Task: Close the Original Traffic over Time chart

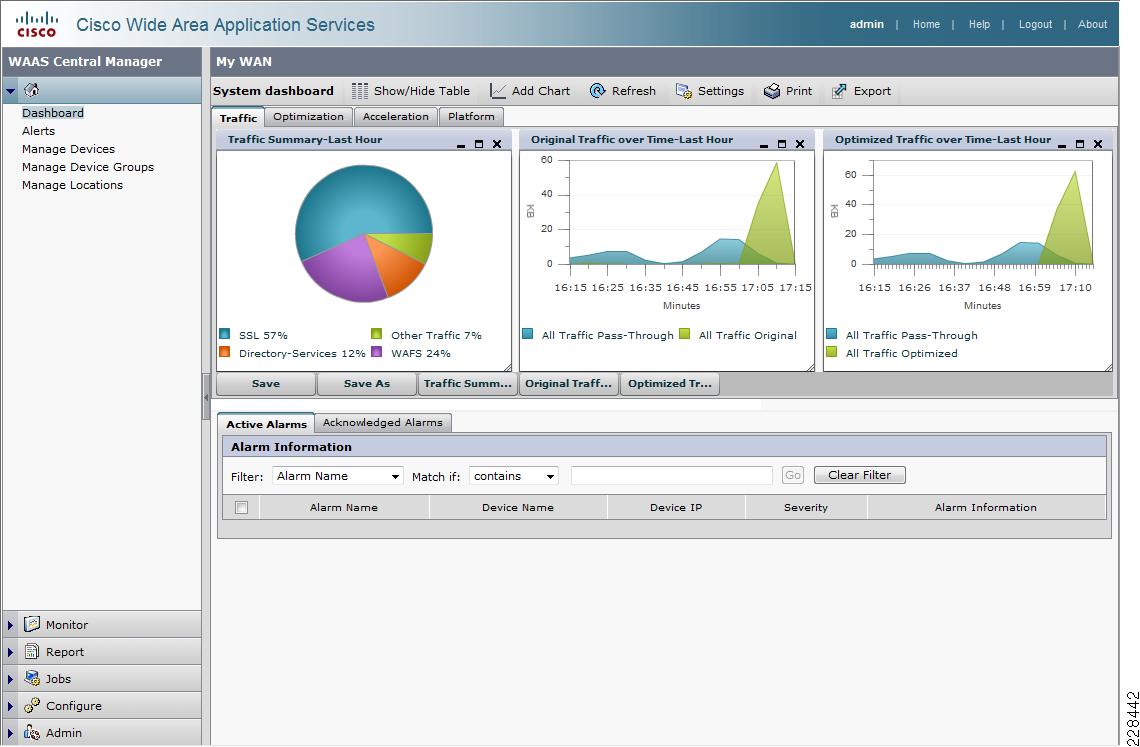Action: (x=800, y=144)
